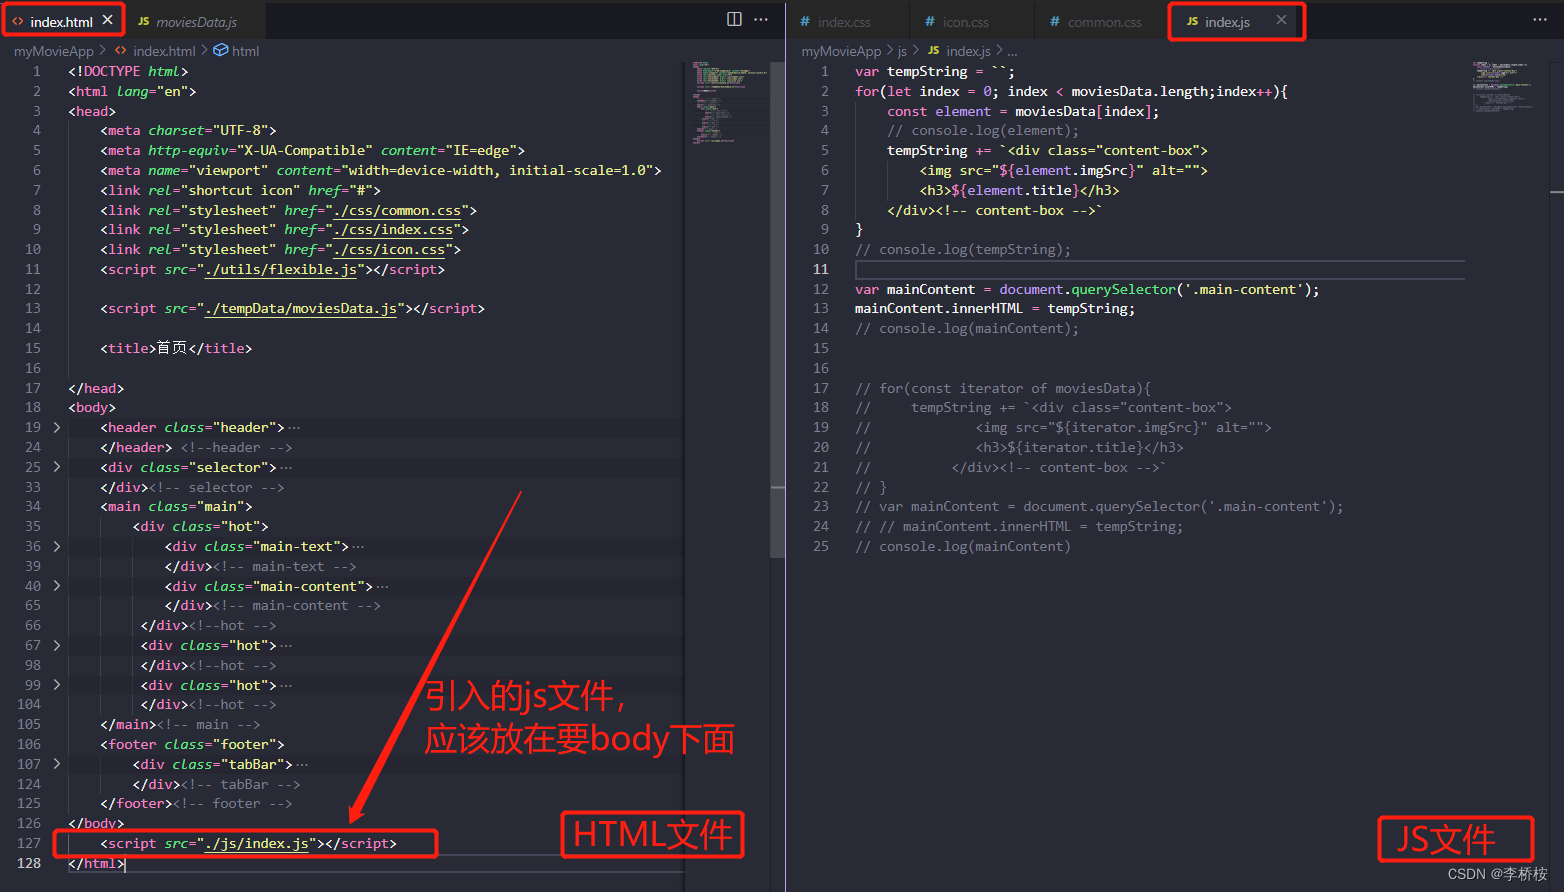Follow the ./utils/flexible.js link
The width and height of the screenshot is (1564, 892).
[x=281, y=270]
